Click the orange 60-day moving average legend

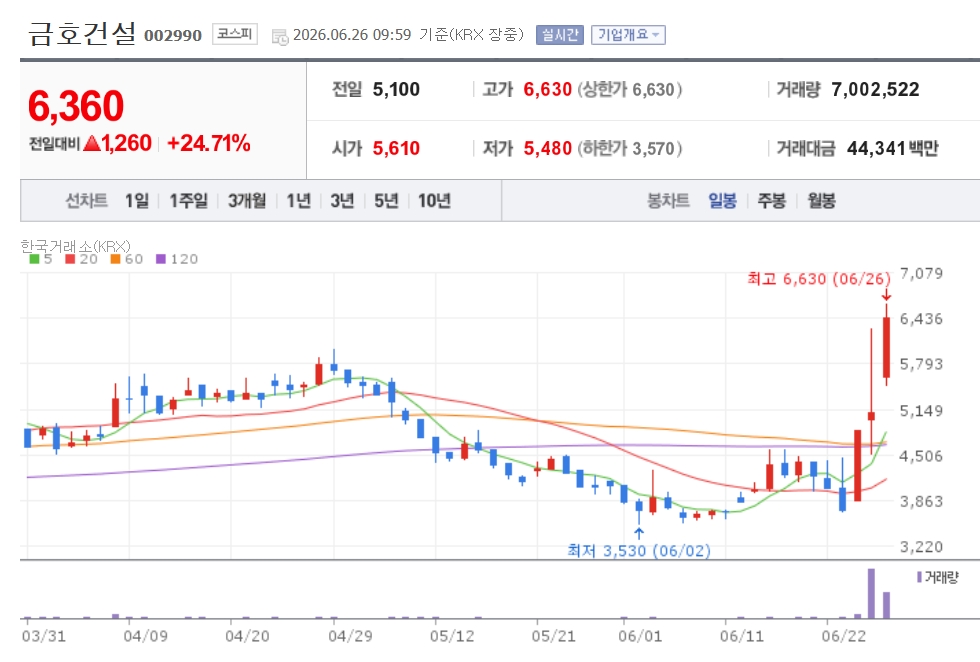tap(127, 259)
